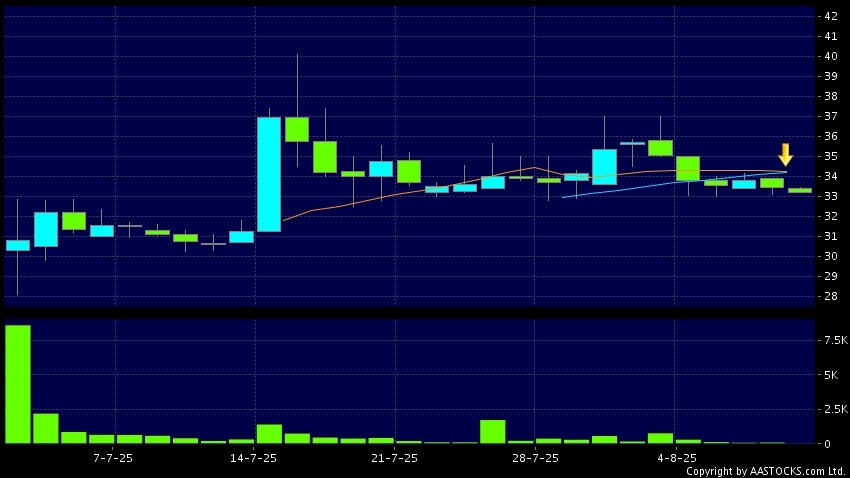The width and height of the screenshot is (850, 478).
Task: Click the 7-7-25 date label
Action: [x=113, y=458]
